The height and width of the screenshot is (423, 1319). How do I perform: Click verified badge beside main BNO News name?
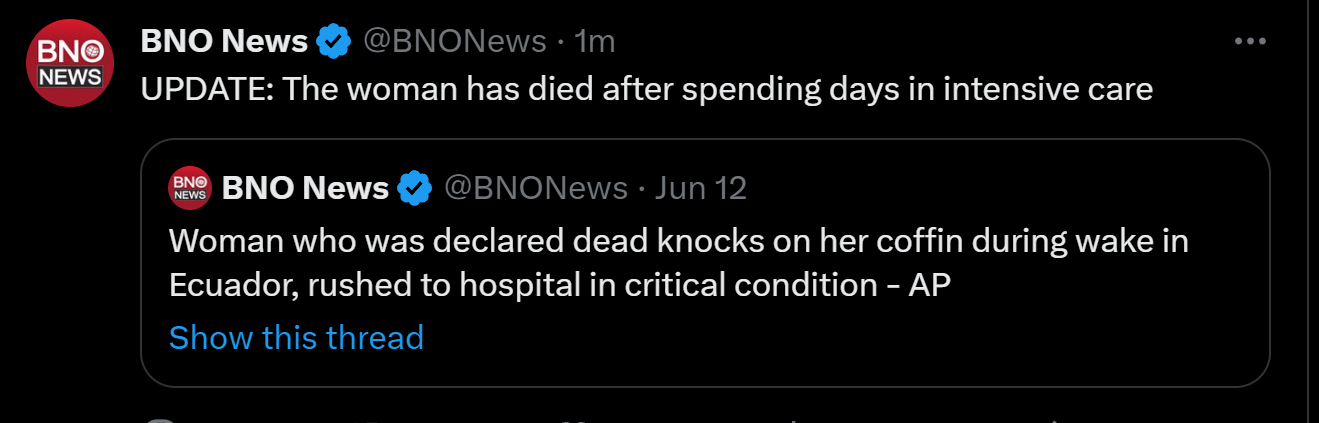(334, 41)
